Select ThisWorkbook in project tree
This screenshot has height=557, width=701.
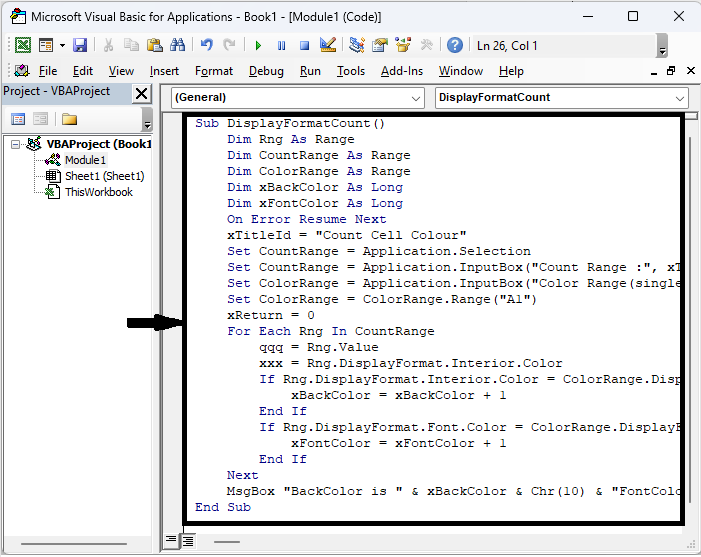click(99, 192)
